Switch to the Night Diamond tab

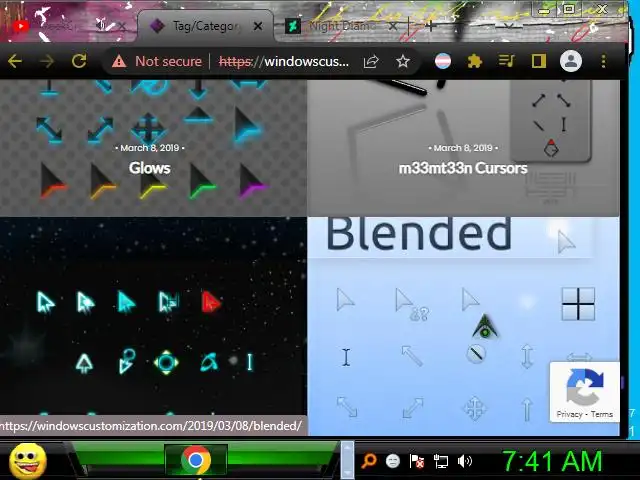342,26
